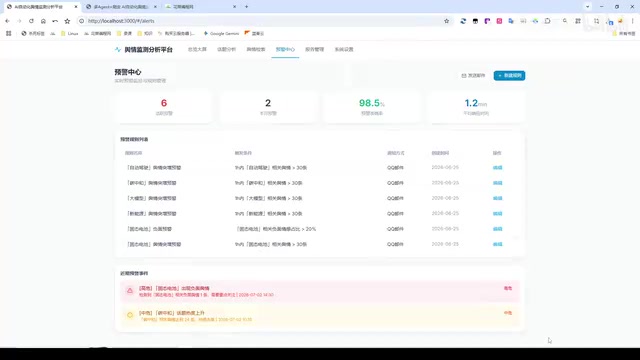
Task: Click the yellow circle icon on the 碳中和 alert
Action: [x=130, y=315]
